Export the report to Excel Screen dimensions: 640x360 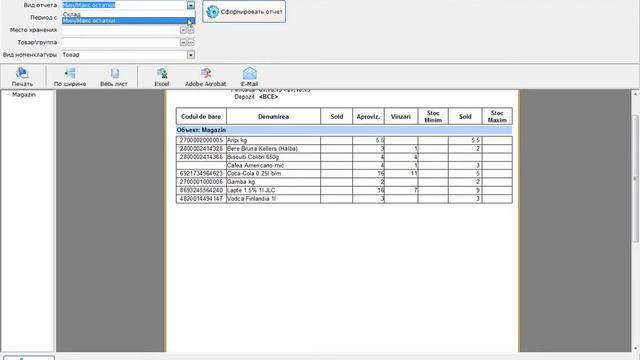162,77
